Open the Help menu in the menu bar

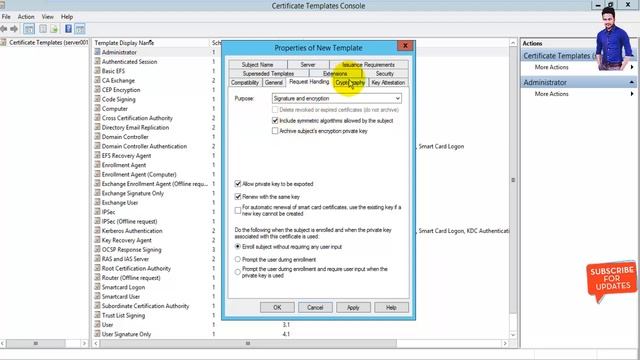[67, 17]
